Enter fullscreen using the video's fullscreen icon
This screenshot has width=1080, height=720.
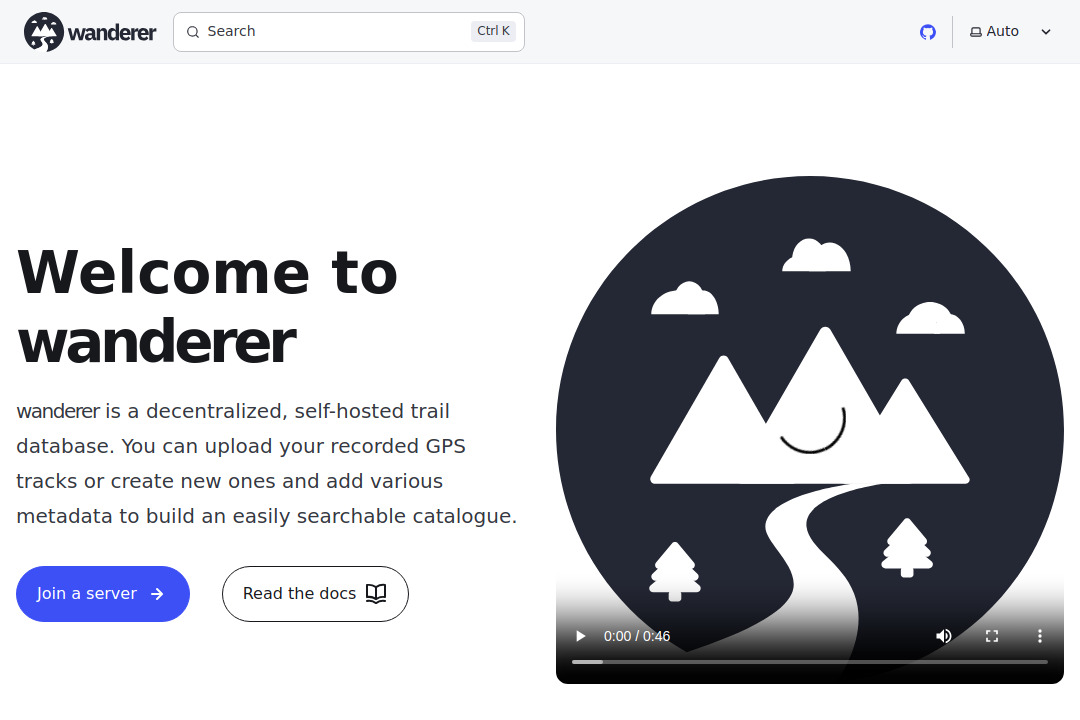pyautogui.click(x=992, y=636)
